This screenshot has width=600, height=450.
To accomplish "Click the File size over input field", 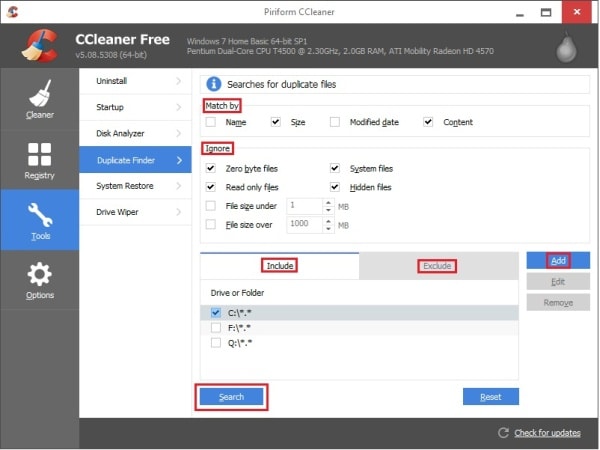I will (x=303, y=225).
